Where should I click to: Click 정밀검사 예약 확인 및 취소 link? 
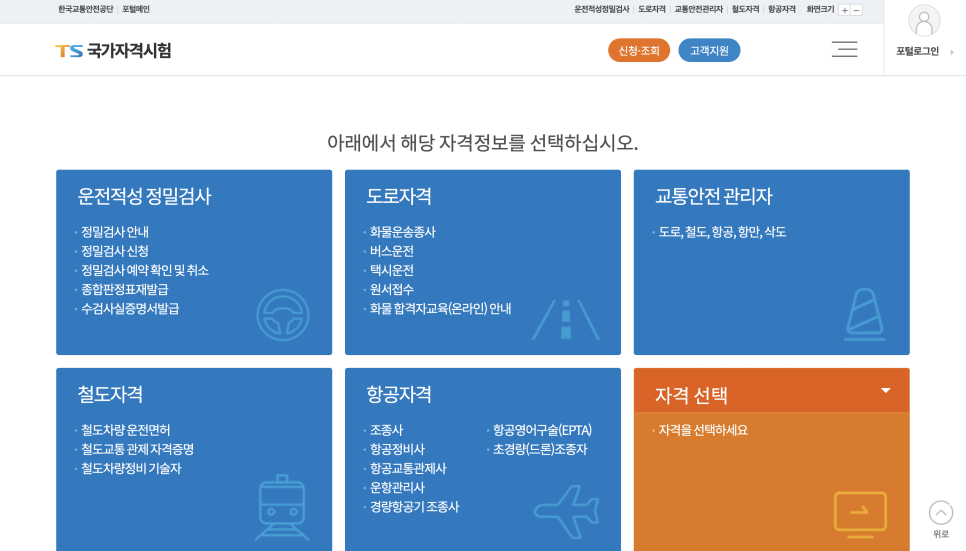coord(145,271)
